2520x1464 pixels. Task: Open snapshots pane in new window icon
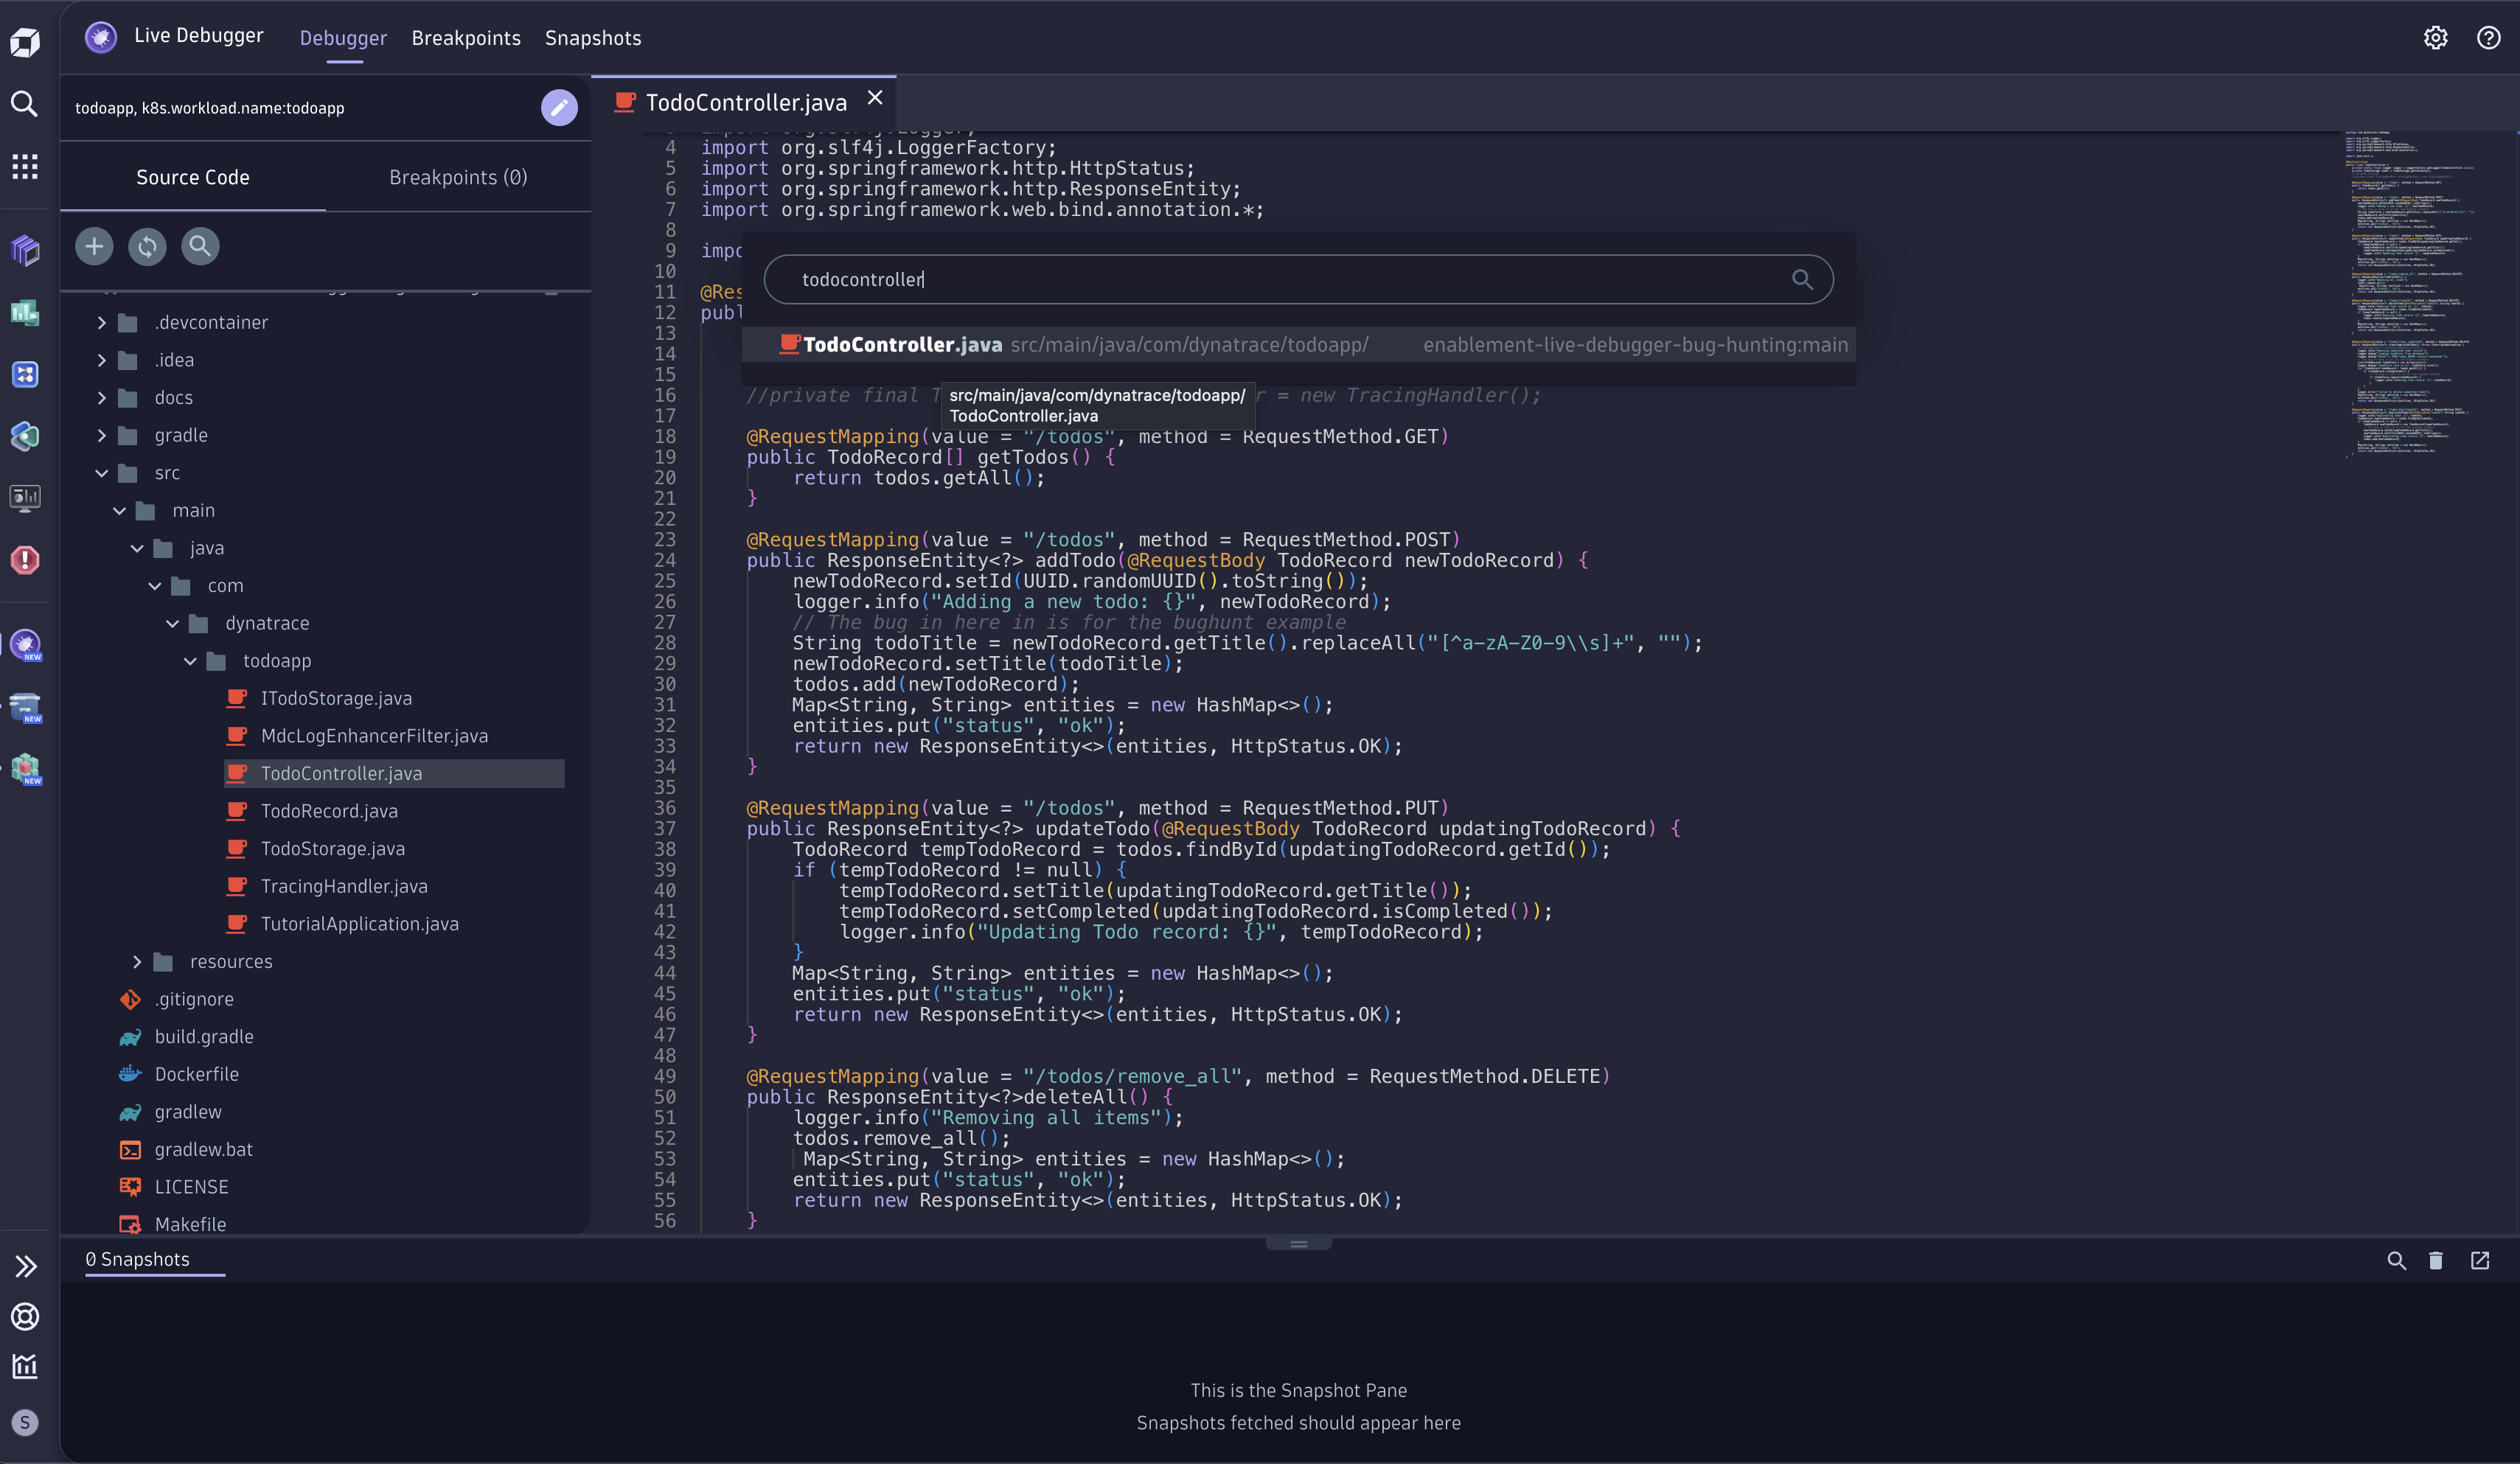click(x=2479, y=1260)
